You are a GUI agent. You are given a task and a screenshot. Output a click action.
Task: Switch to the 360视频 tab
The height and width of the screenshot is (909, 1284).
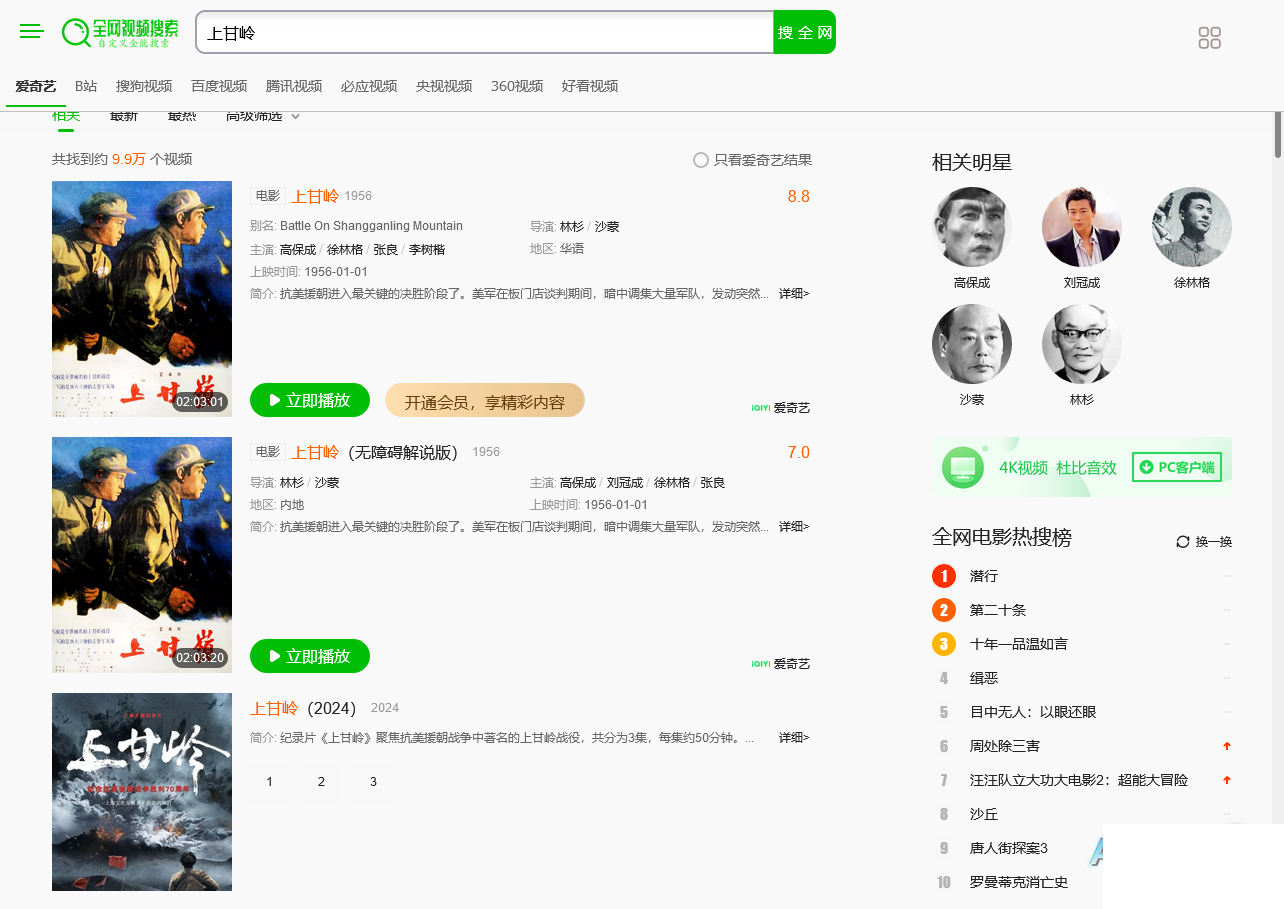(x=517, y=86)
